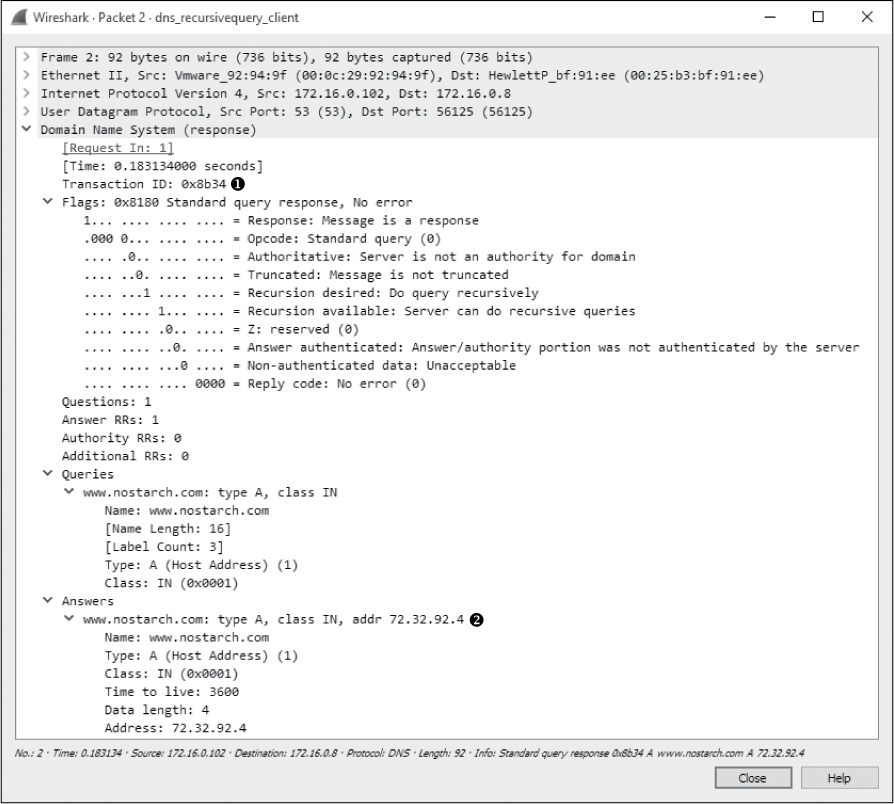
Task: Select the Opcode: Standard query (0) row
Action: 262,239
